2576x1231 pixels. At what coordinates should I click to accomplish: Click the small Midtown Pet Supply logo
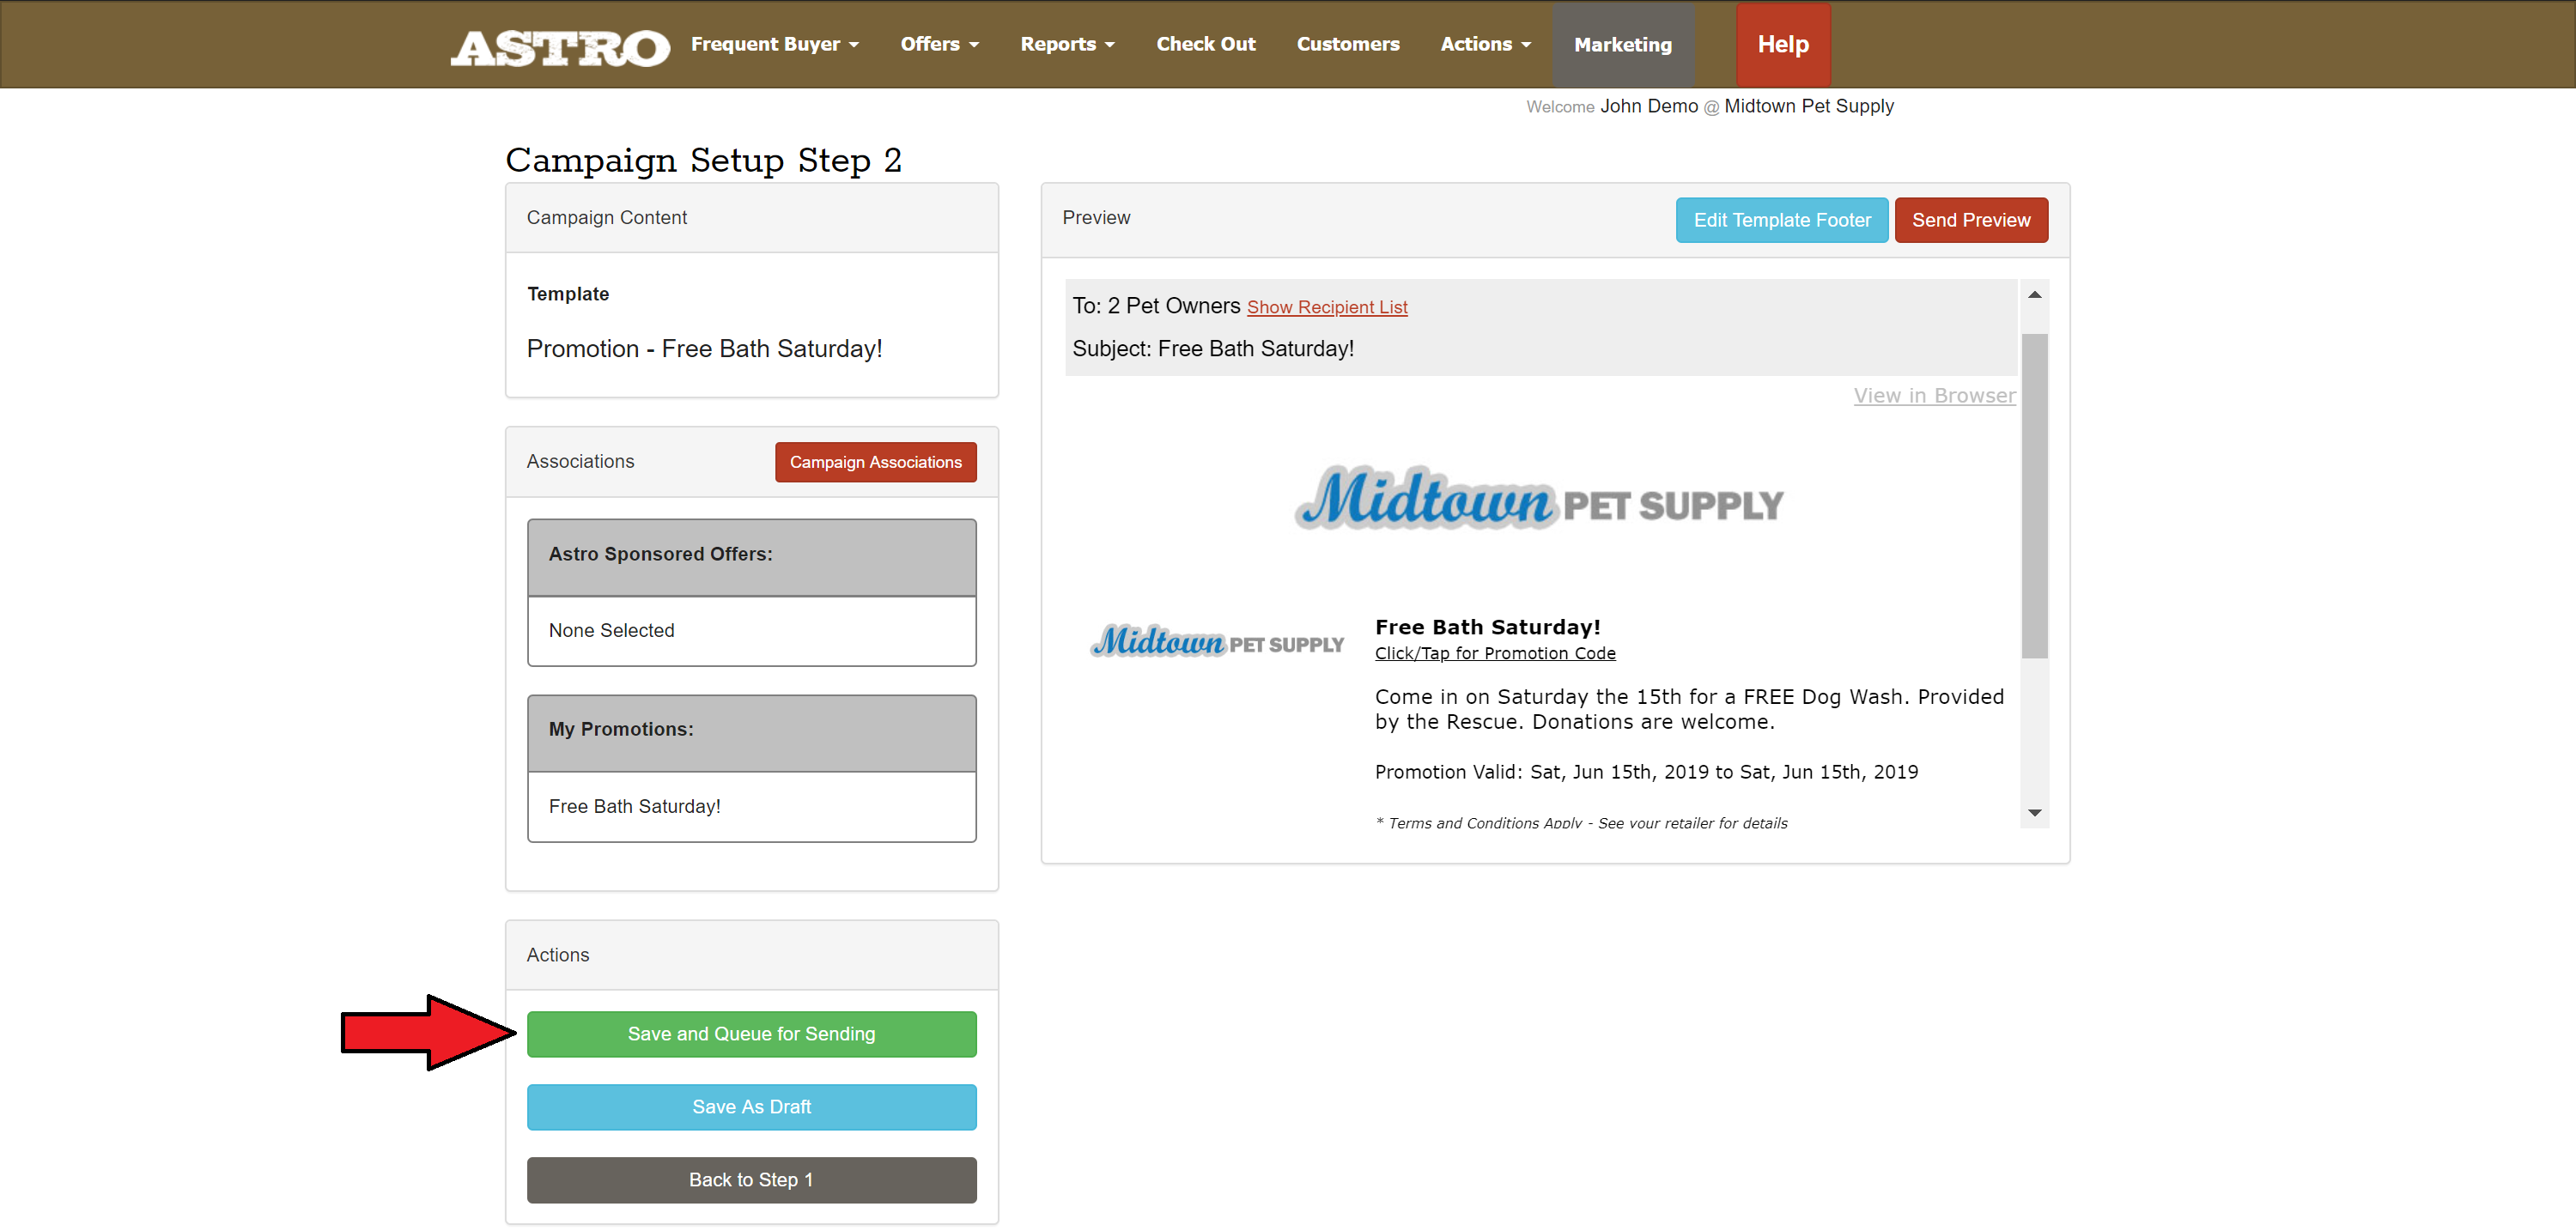click(x=1216, y=641)
